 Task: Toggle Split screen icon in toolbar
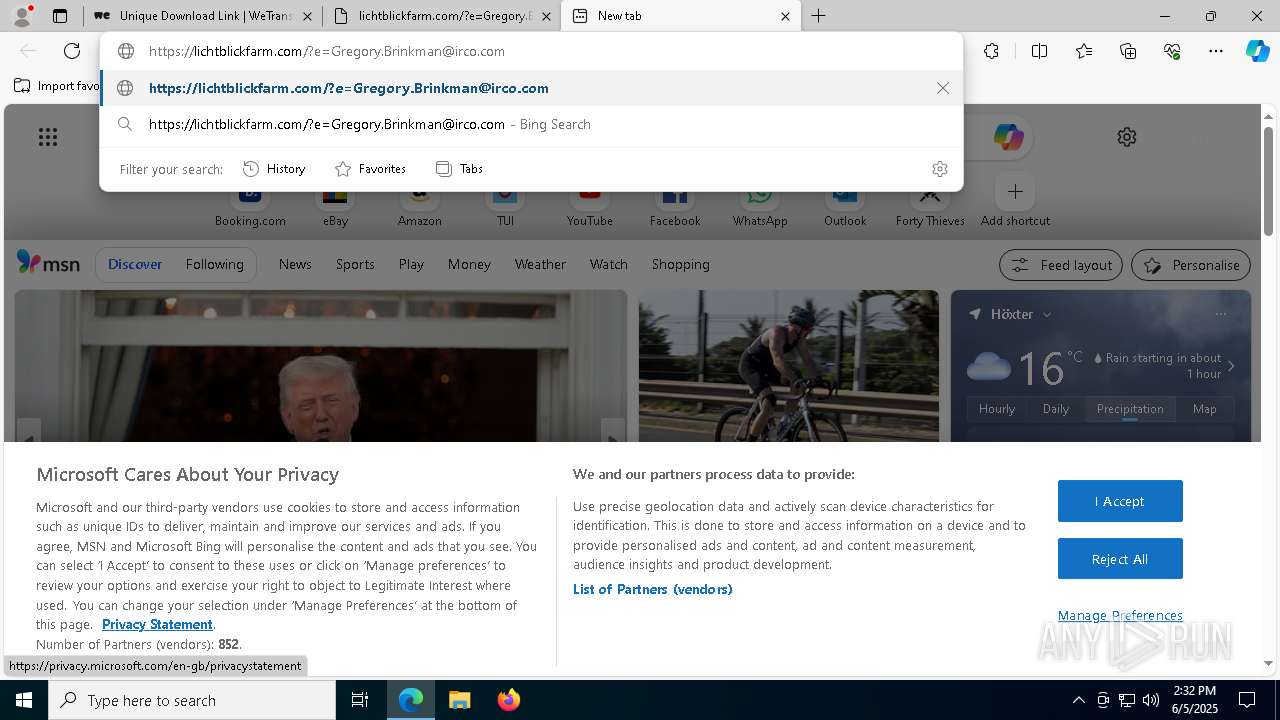pos(1039,51)
